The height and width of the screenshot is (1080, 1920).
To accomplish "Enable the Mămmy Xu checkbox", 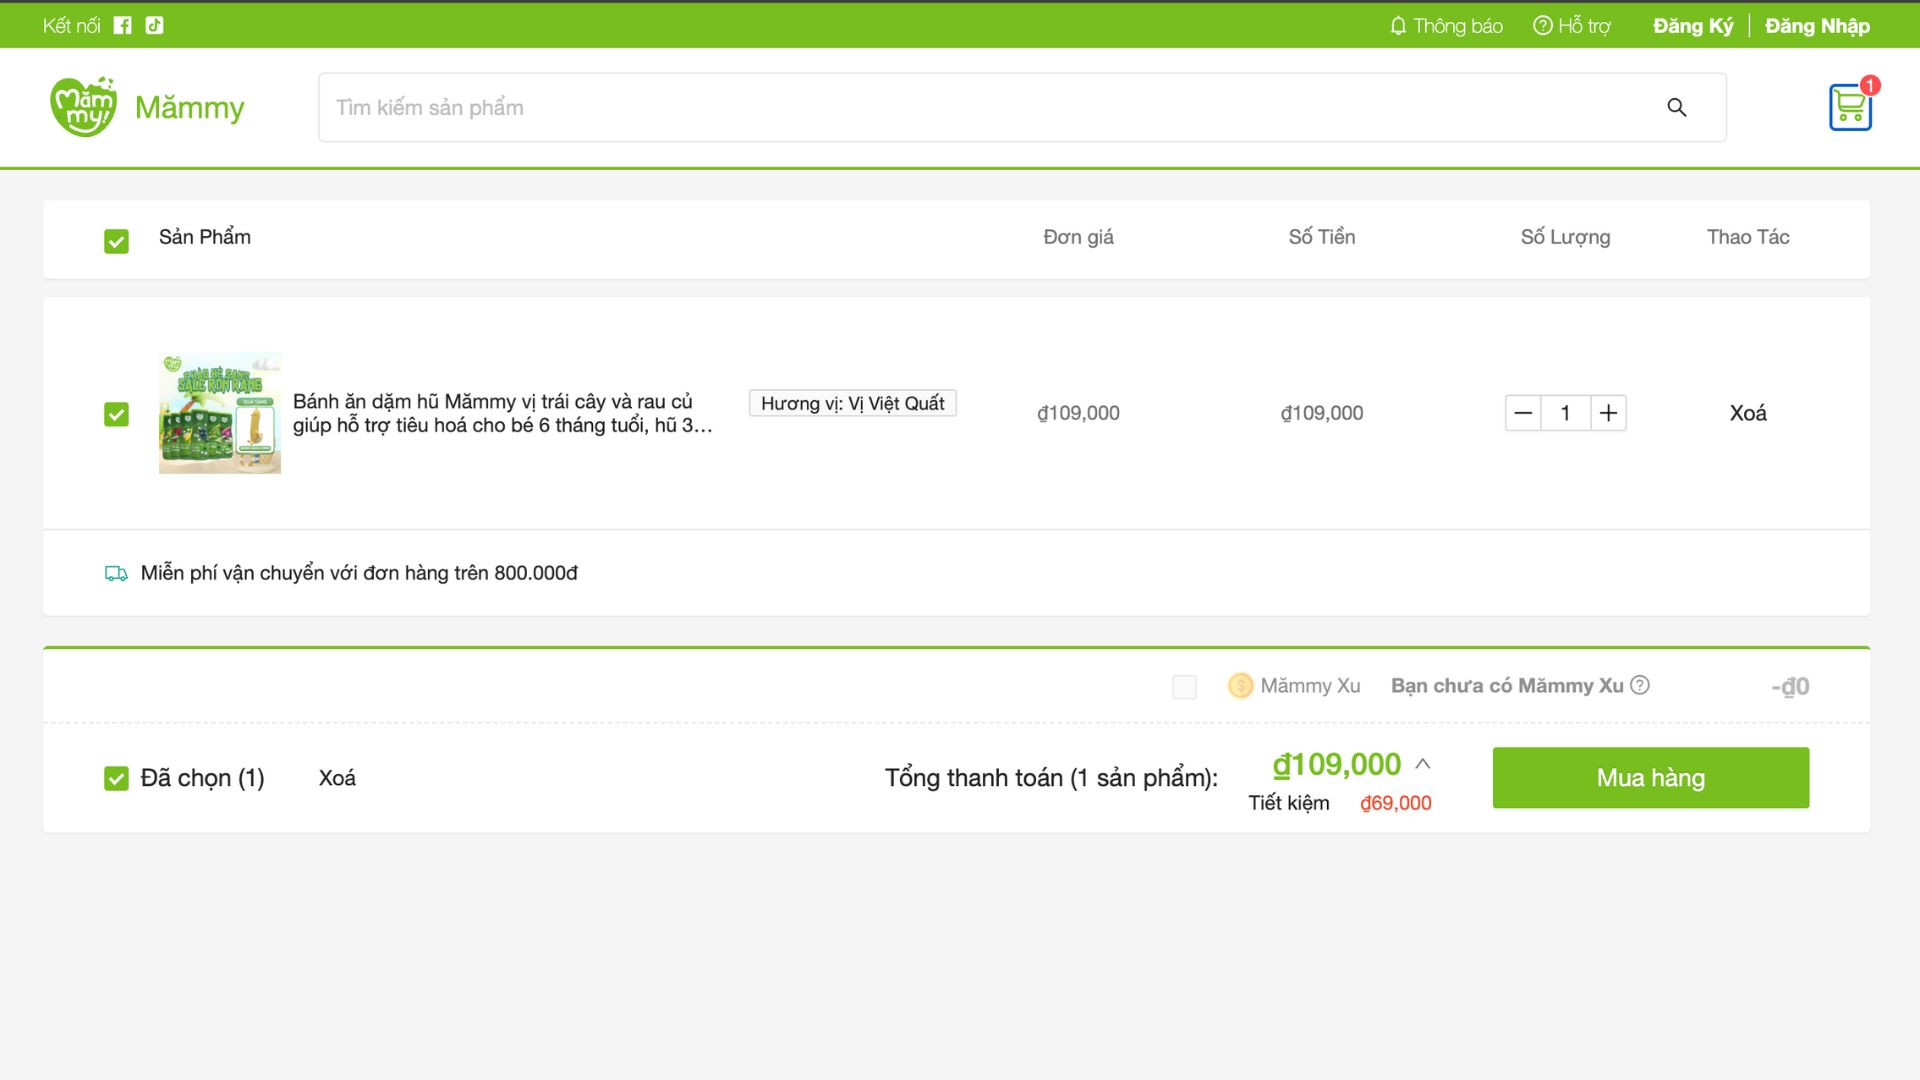I will [x=1184, y=687].
